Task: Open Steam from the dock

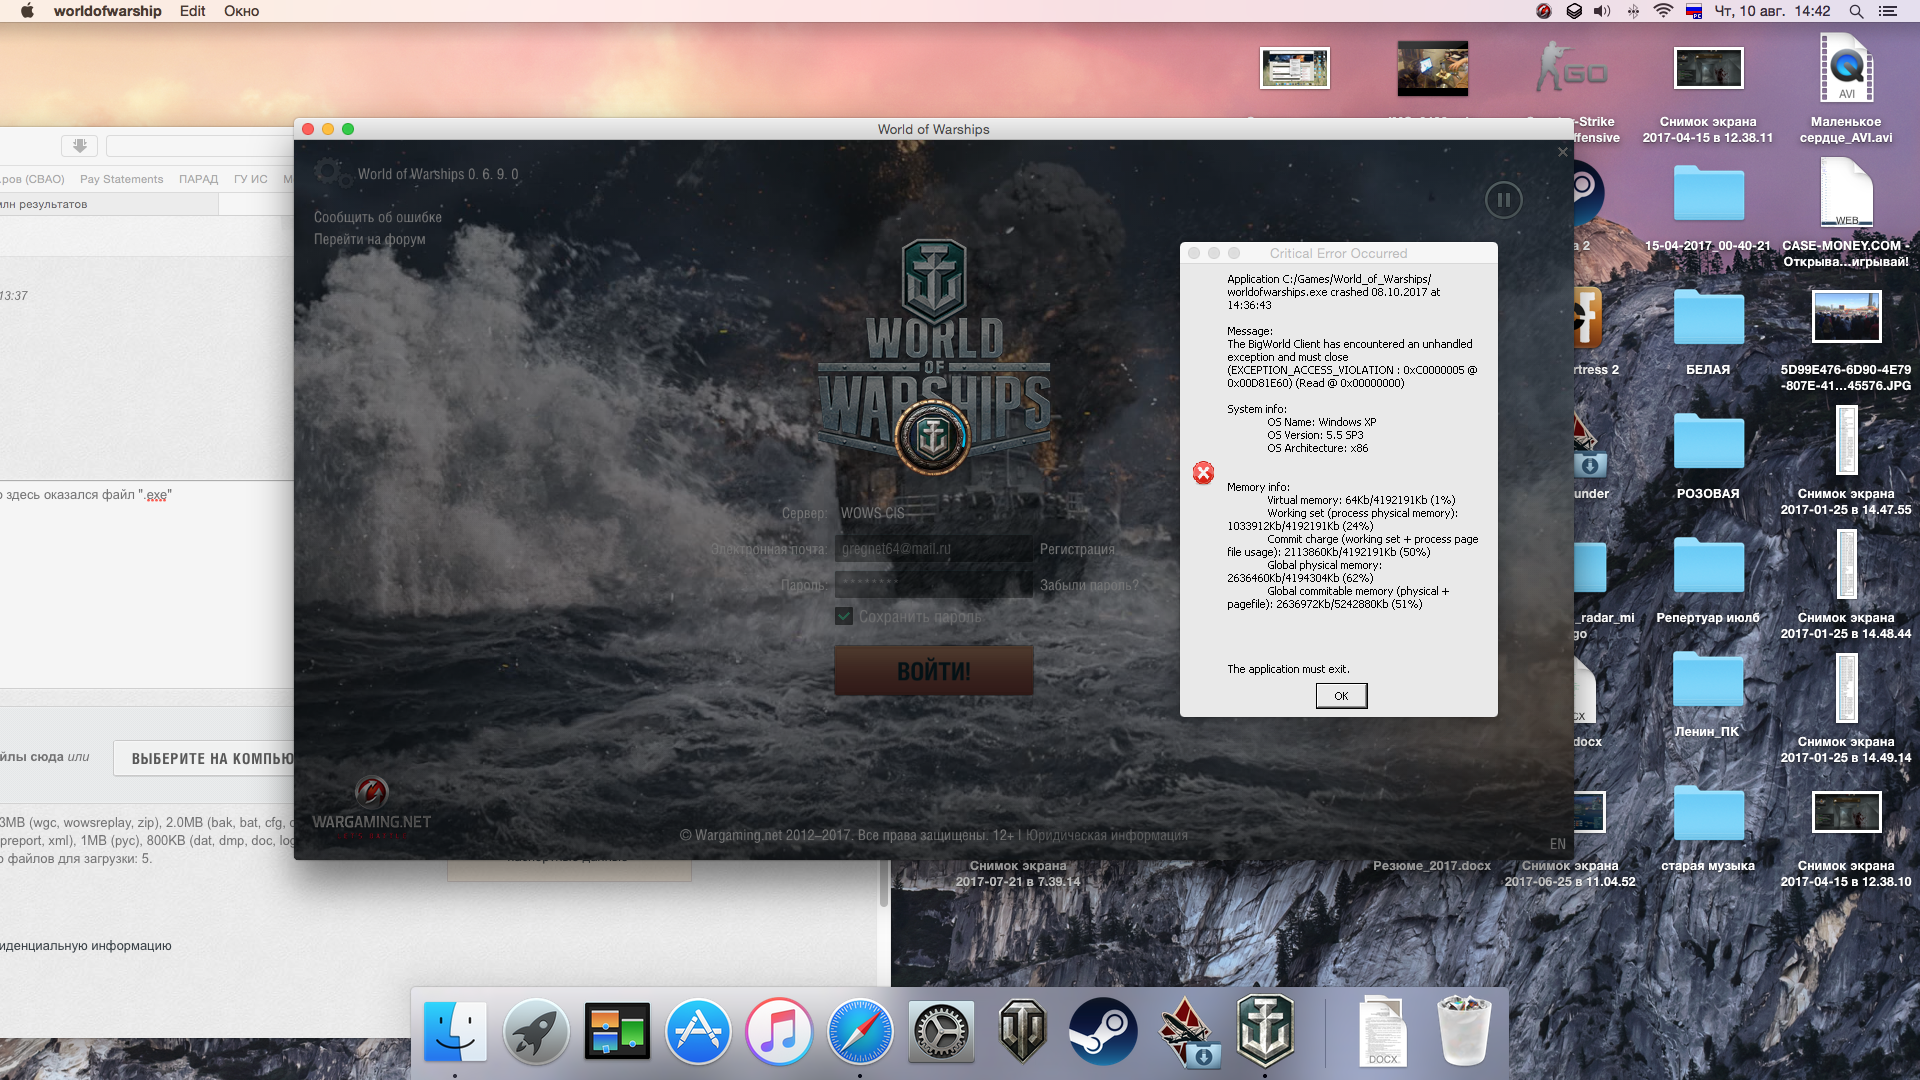Action: 1103,1031
